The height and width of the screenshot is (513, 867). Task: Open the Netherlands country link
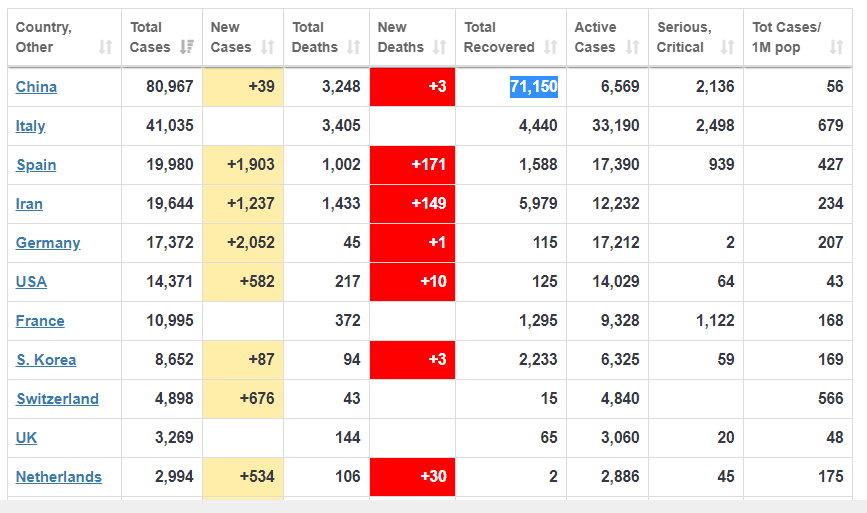pyautogui.click(x=59, y=477)
